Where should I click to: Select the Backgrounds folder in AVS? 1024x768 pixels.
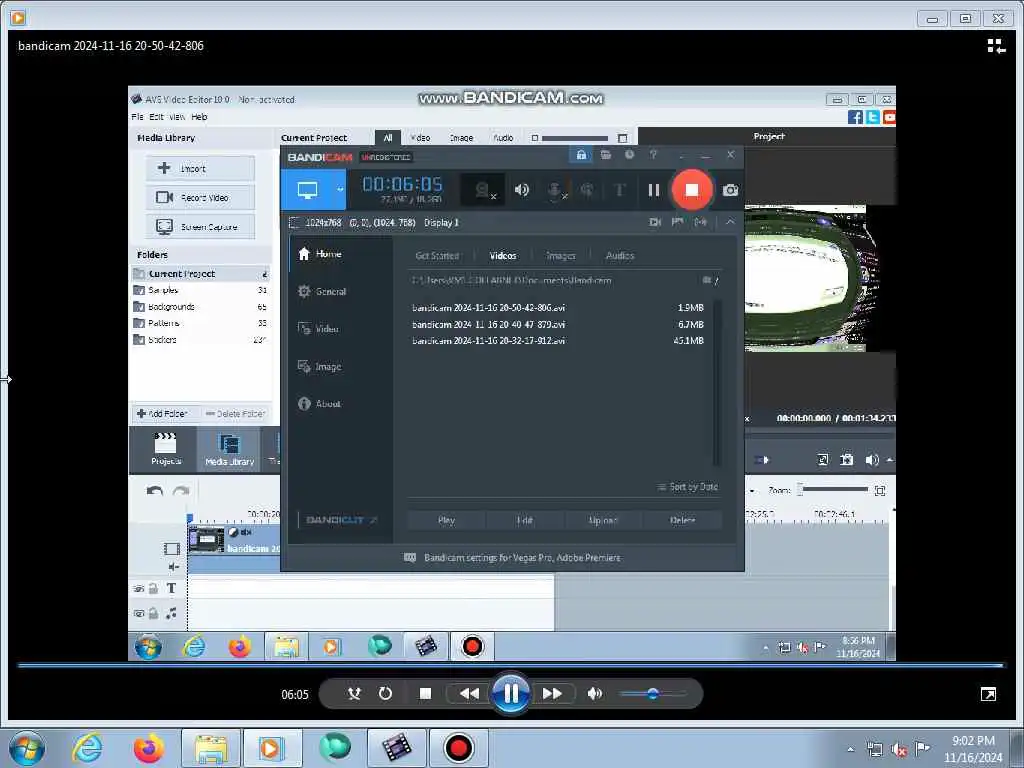click(x=200, y=307)
